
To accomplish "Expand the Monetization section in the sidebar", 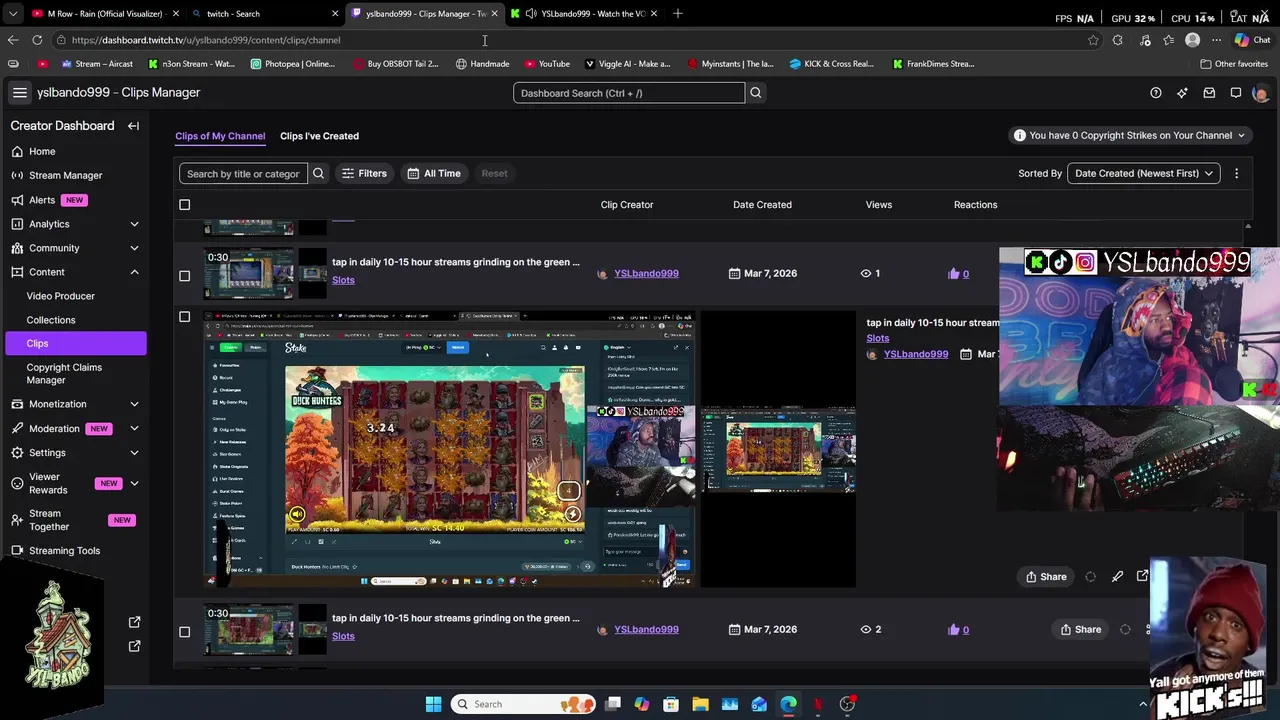I will pos(134,404).
